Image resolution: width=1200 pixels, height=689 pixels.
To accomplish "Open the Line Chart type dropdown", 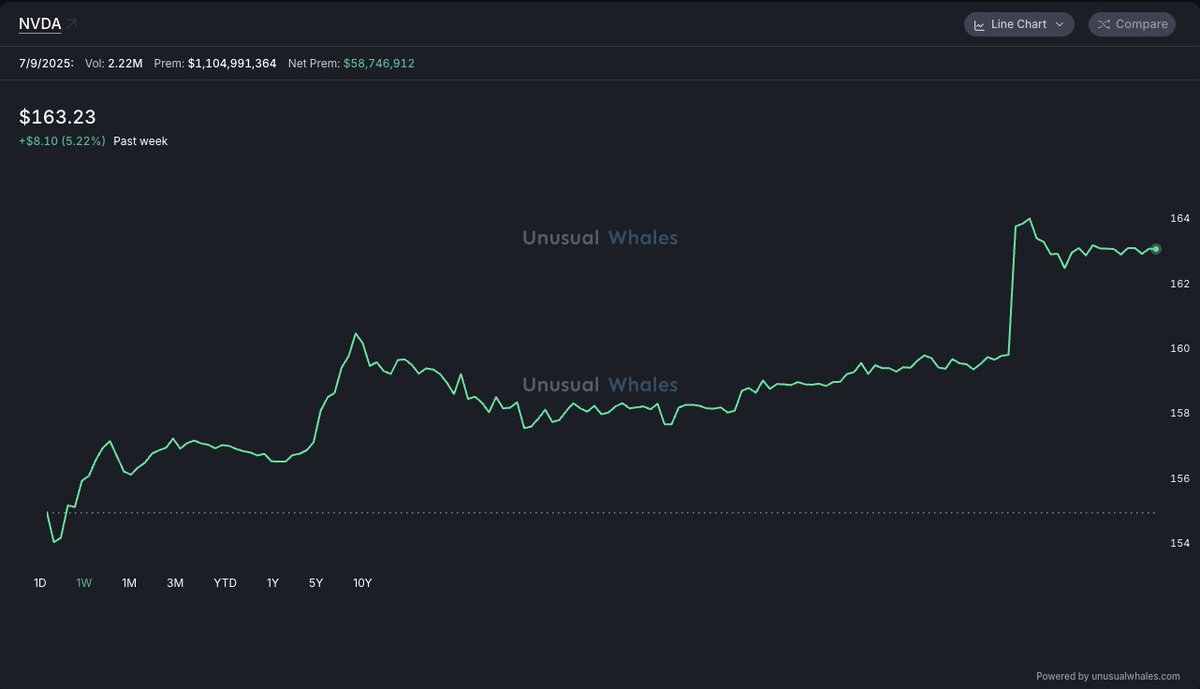I will click(x=1019, y=24).
